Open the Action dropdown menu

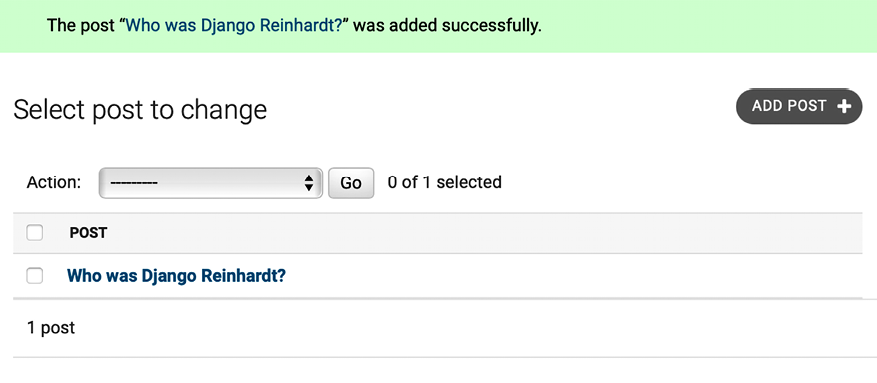211,183
